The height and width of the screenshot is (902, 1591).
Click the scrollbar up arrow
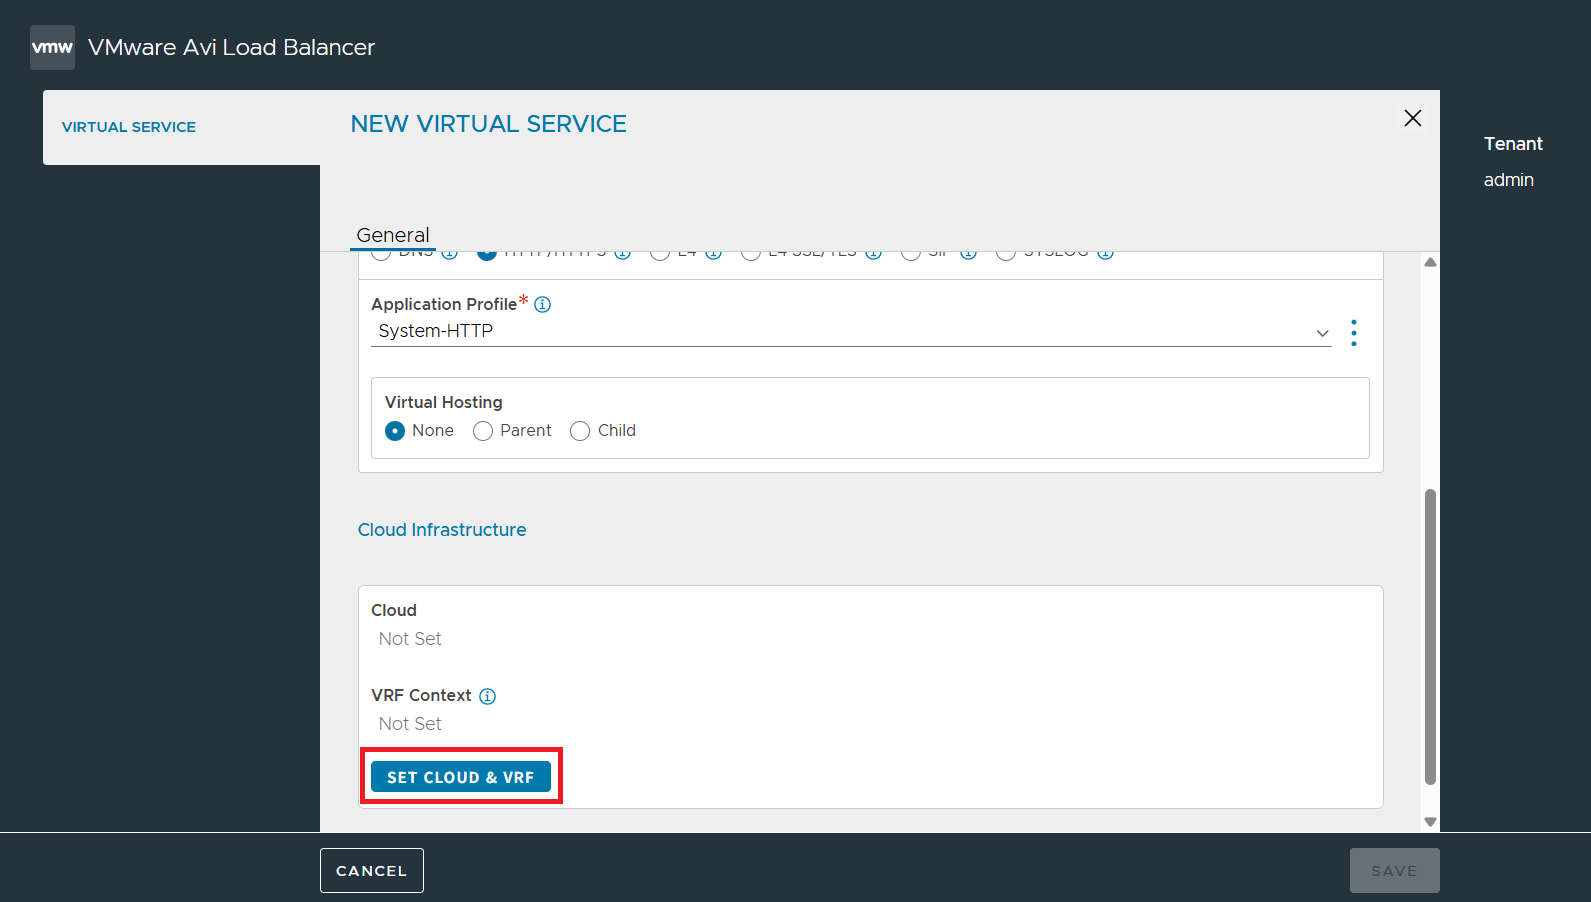pyautogui.click(x=1430, y=262)
